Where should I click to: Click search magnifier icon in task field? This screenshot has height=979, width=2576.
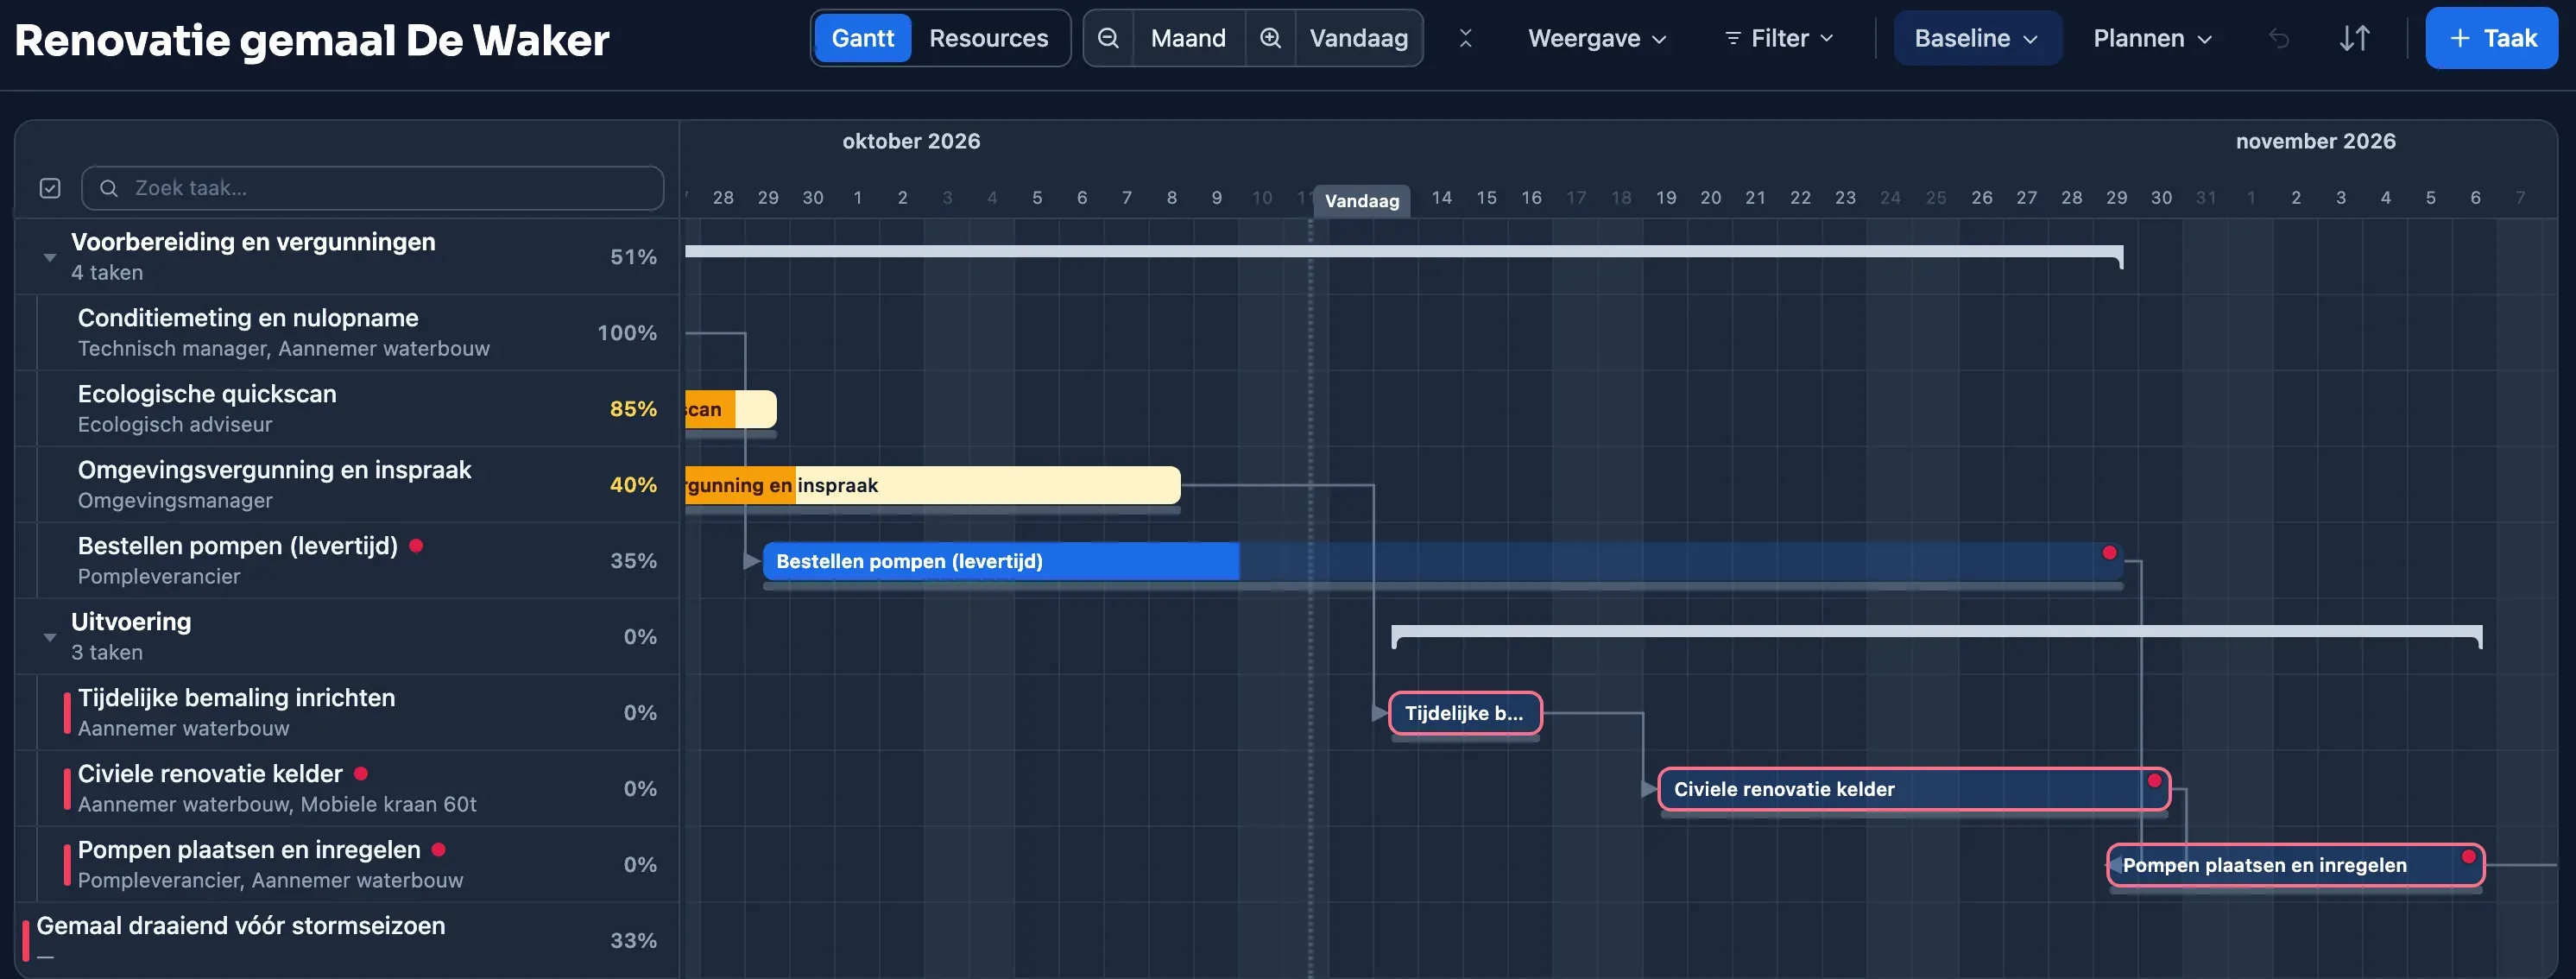pos(109,188)
